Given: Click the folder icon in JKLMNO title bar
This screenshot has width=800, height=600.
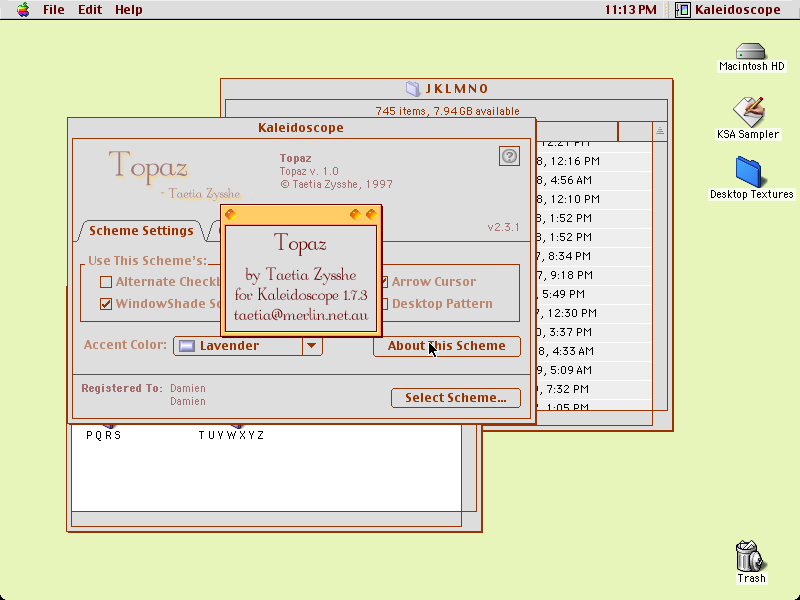Looking at the screenshot, I should 413,89.
